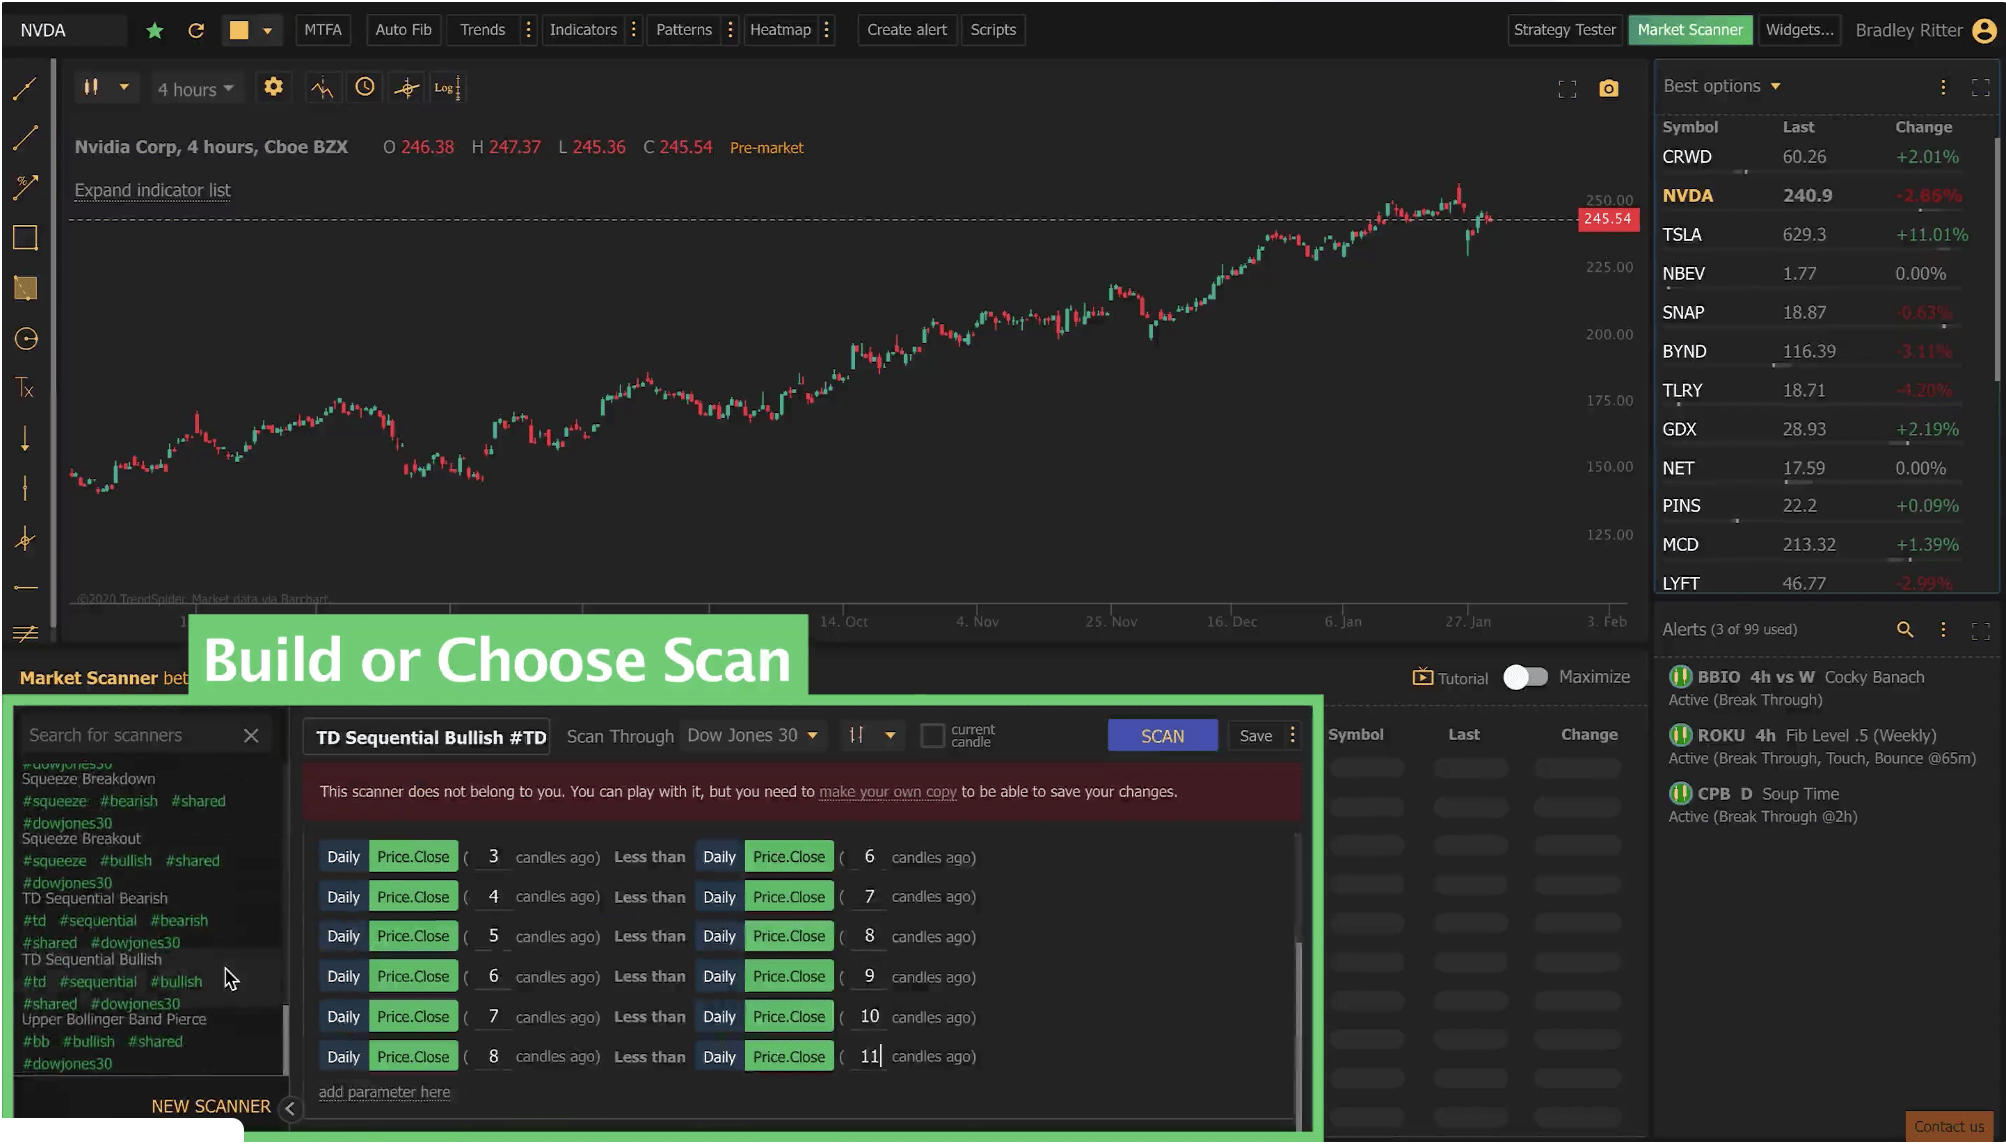Screen dimensions: 2006x1144
Task: Expand the Best options dropdown
Action: (x=1722, y=86)
